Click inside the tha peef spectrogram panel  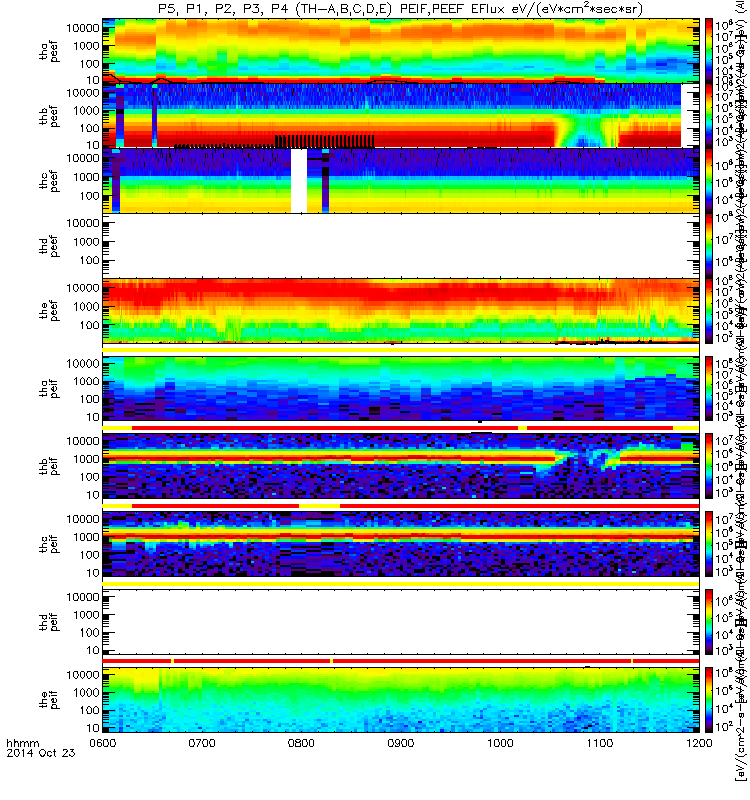tap(401, 51)
